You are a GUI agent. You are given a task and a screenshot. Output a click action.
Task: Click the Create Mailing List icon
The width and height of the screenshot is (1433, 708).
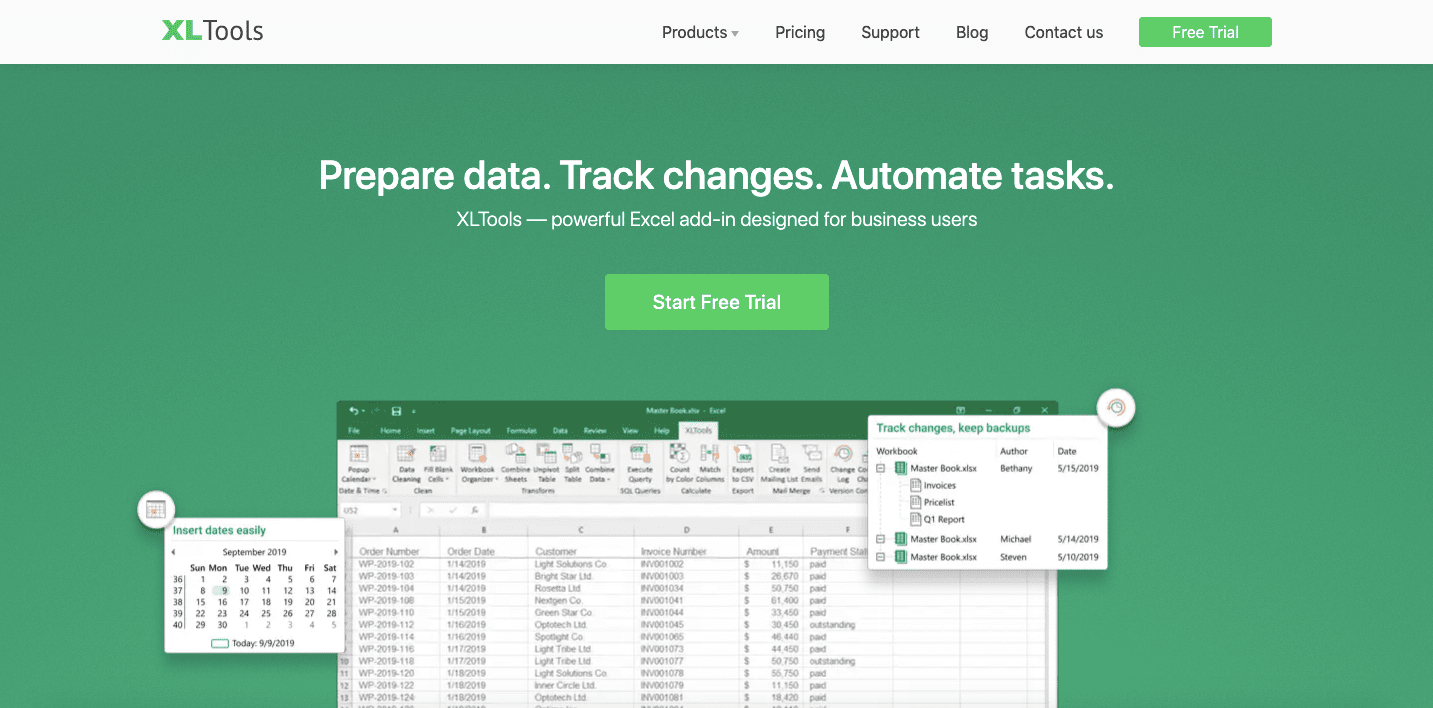779,464
